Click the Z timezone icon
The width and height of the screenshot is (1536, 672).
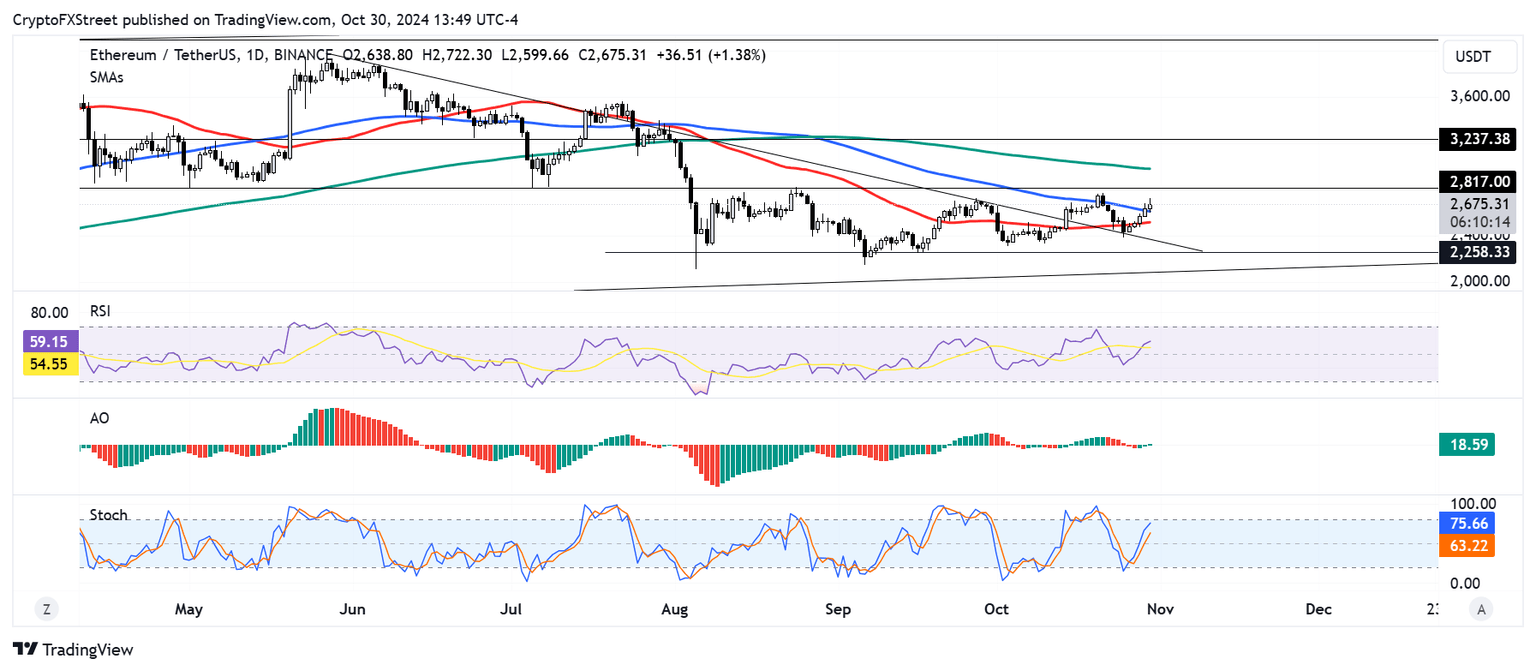pyautogui.click(x=45, y=609)
